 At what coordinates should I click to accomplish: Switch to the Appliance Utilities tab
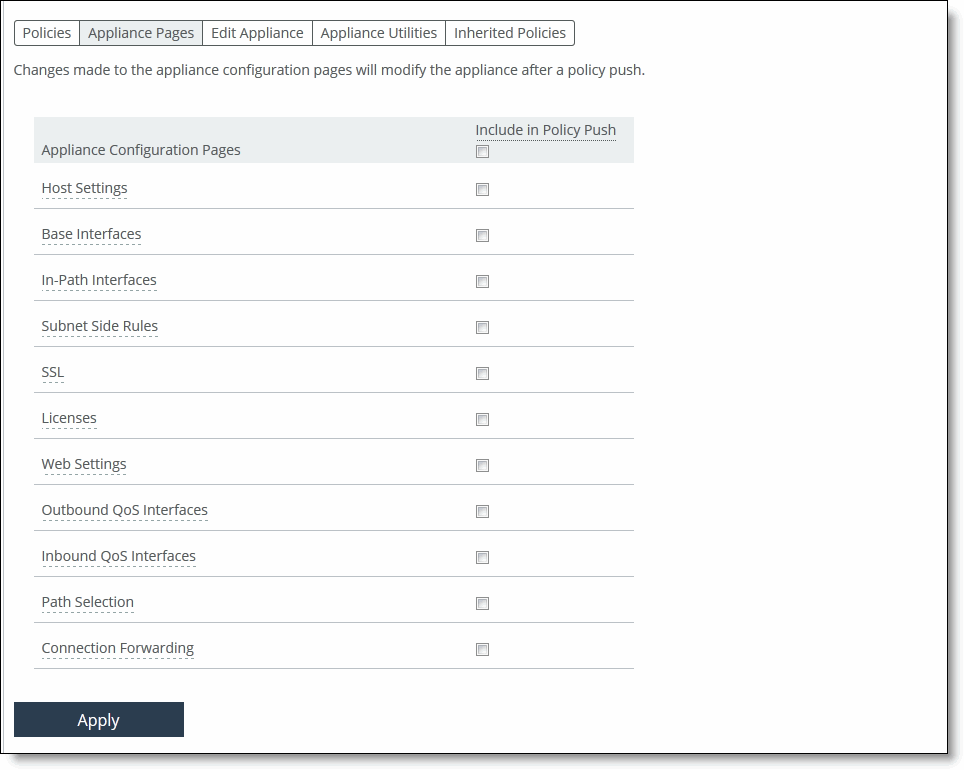(378, 32)
